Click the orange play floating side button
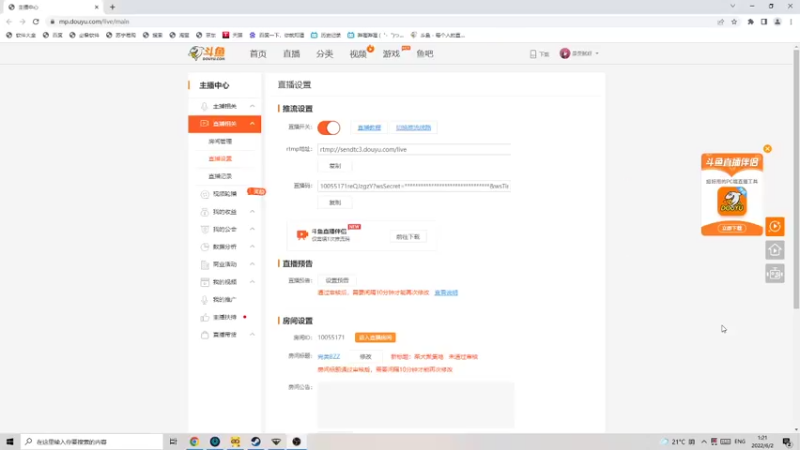 pos(774,227)
